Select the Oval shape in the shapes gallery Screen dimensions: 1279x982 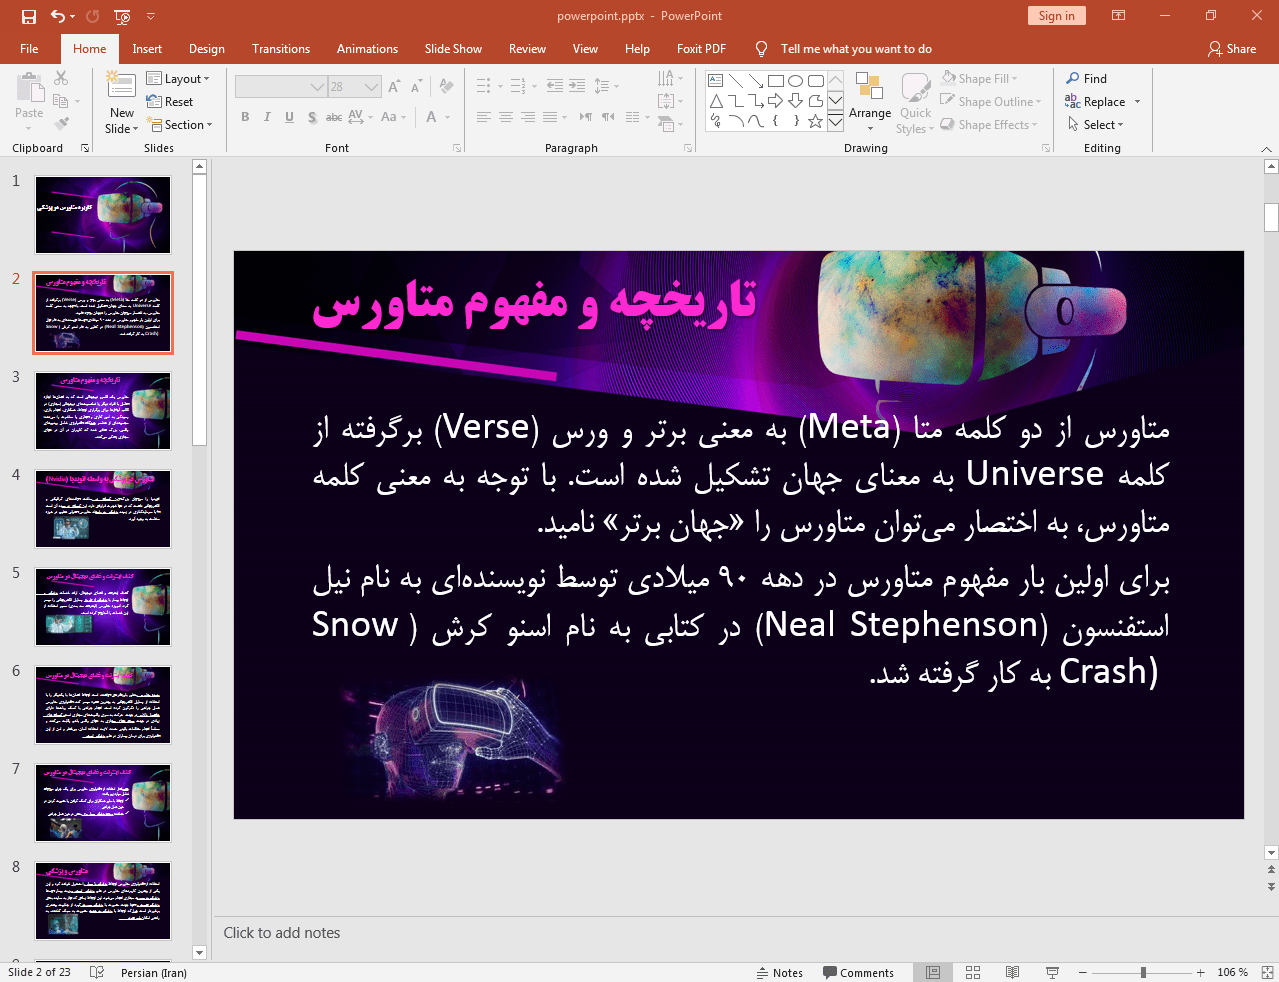tap(796, 81)
